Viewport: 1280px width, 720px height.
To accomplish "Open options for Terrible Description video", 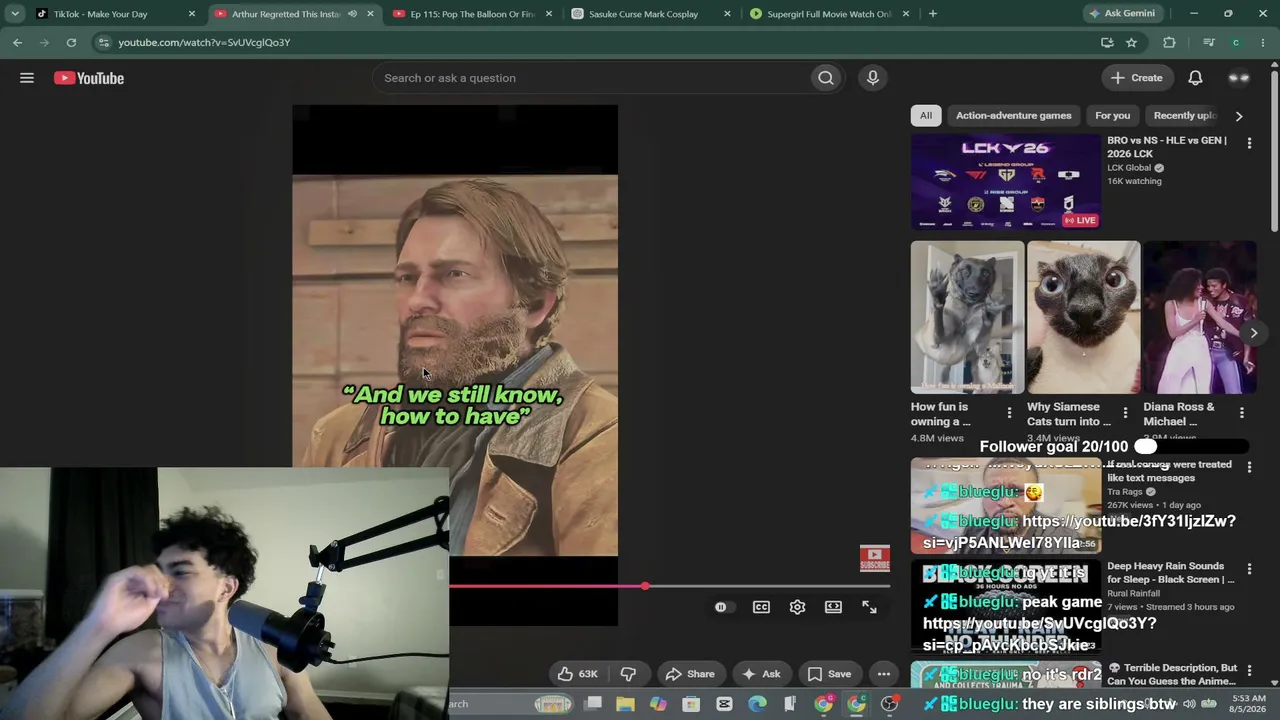I will pos(1249,671).
